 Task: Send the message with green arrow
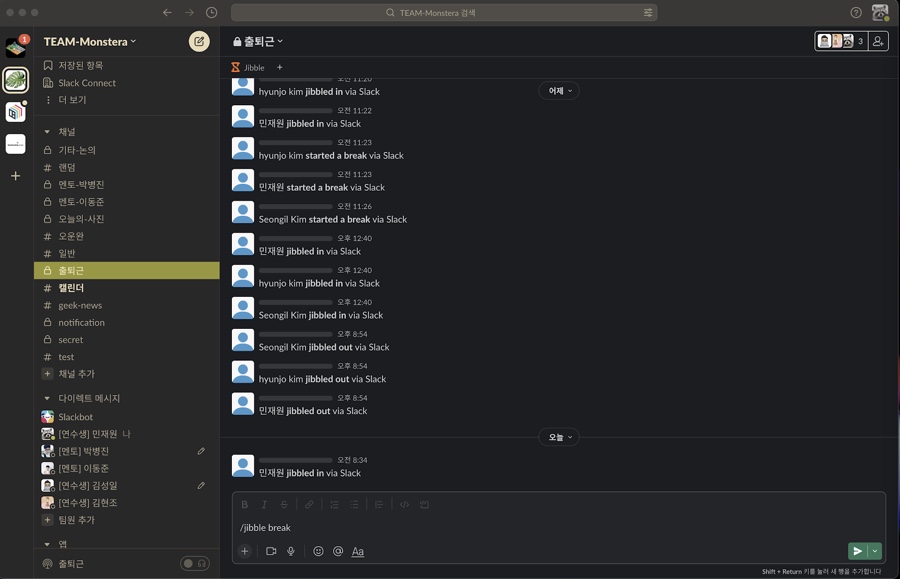pos(857,551)
